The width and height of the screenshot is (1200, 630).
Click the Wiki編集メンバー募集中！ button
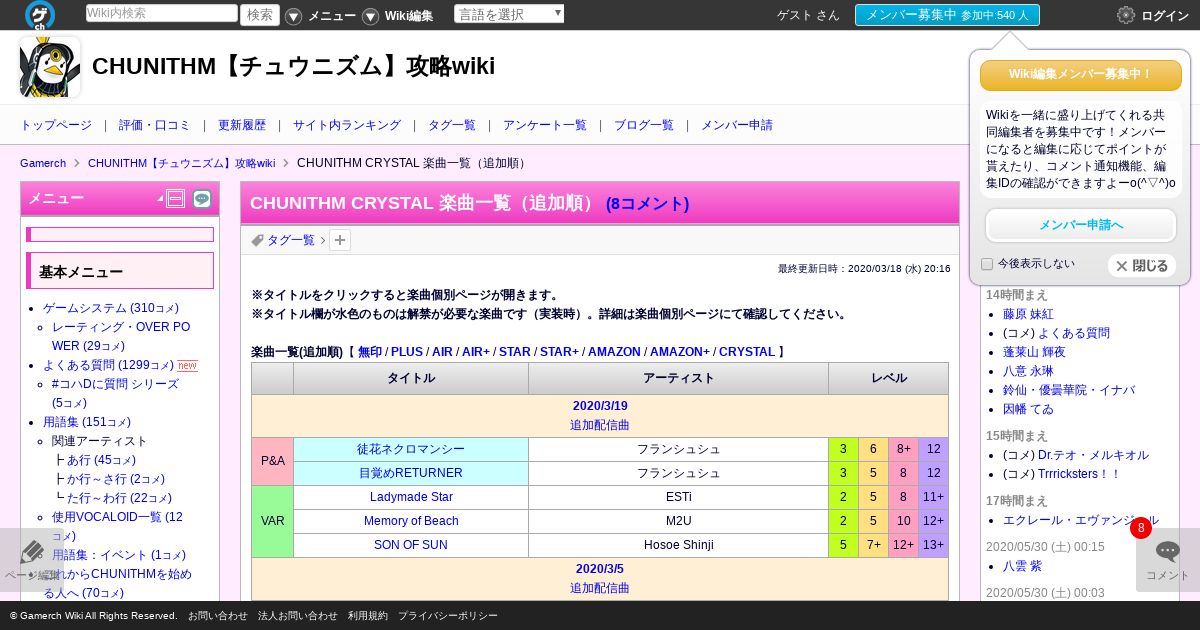[x=1081, y=75]
